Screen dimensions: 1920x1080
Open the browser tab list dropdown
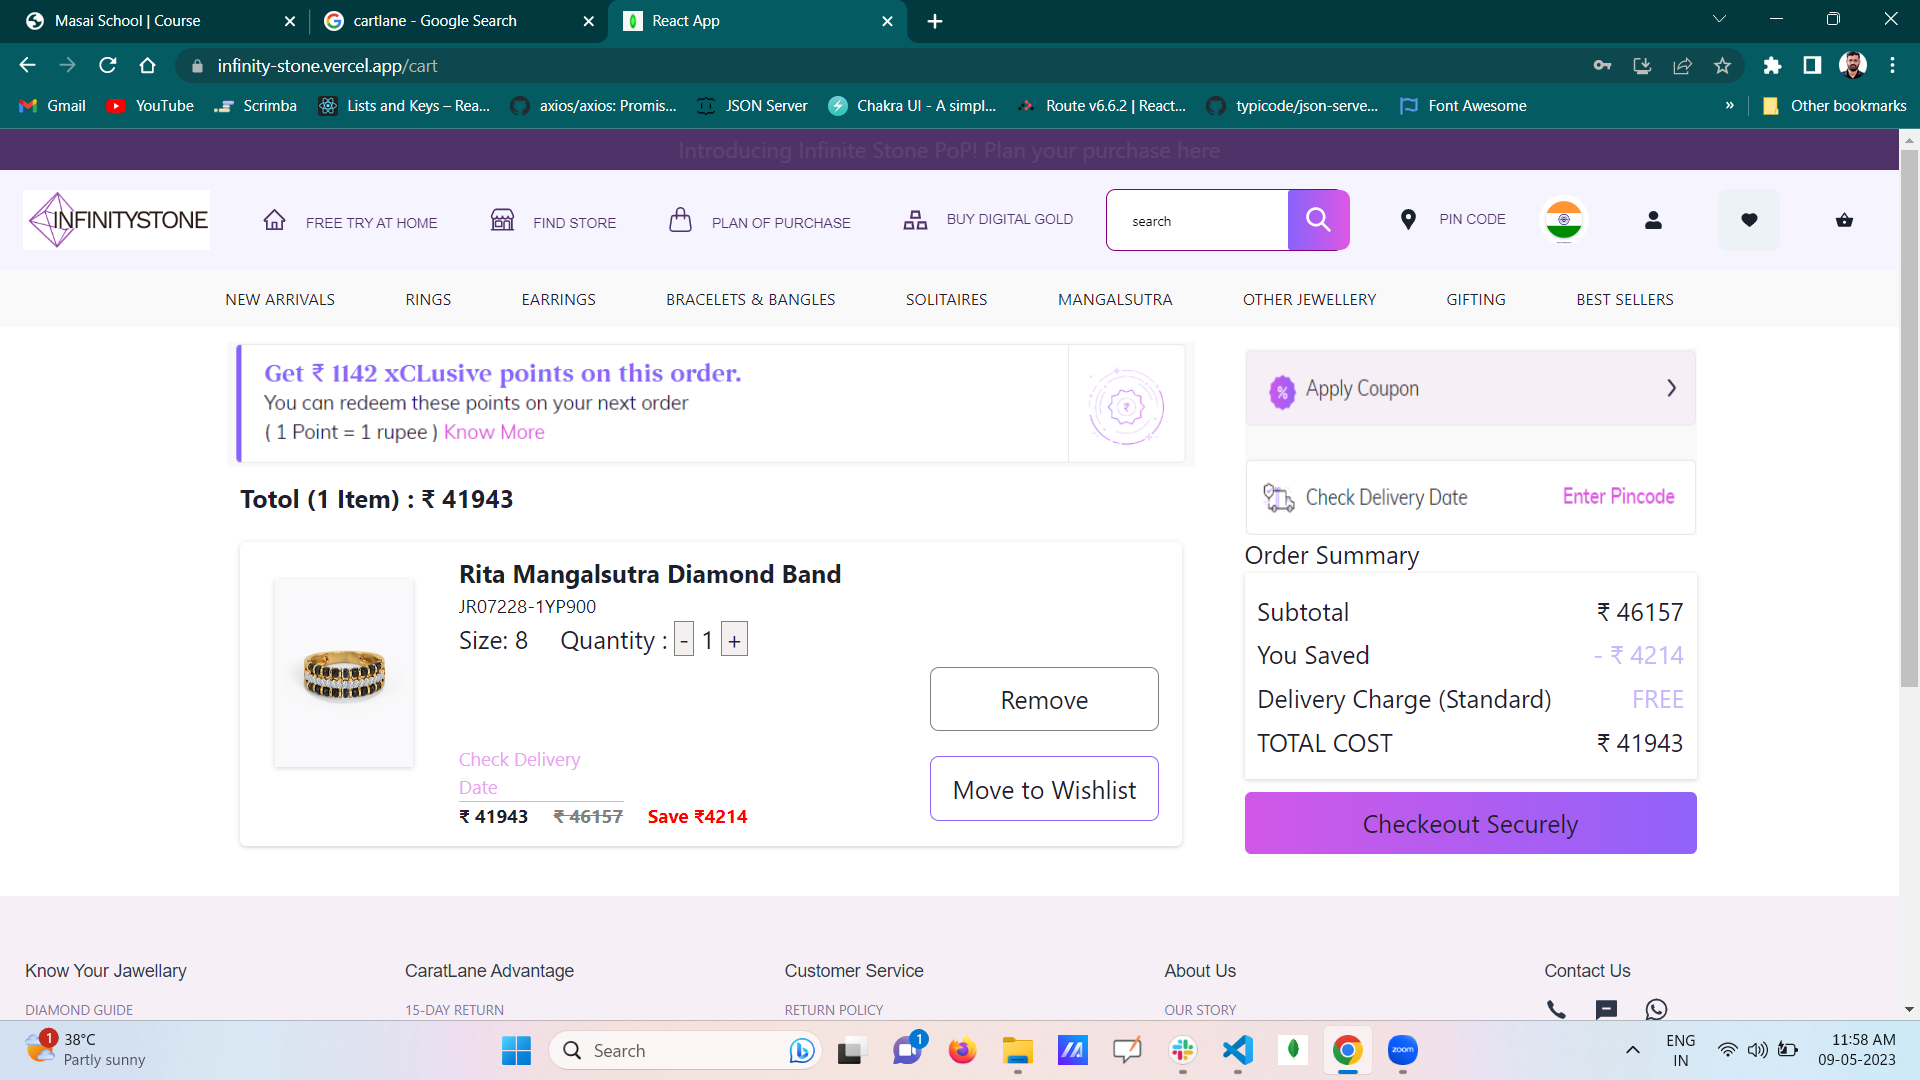(x=1719, y=19)
